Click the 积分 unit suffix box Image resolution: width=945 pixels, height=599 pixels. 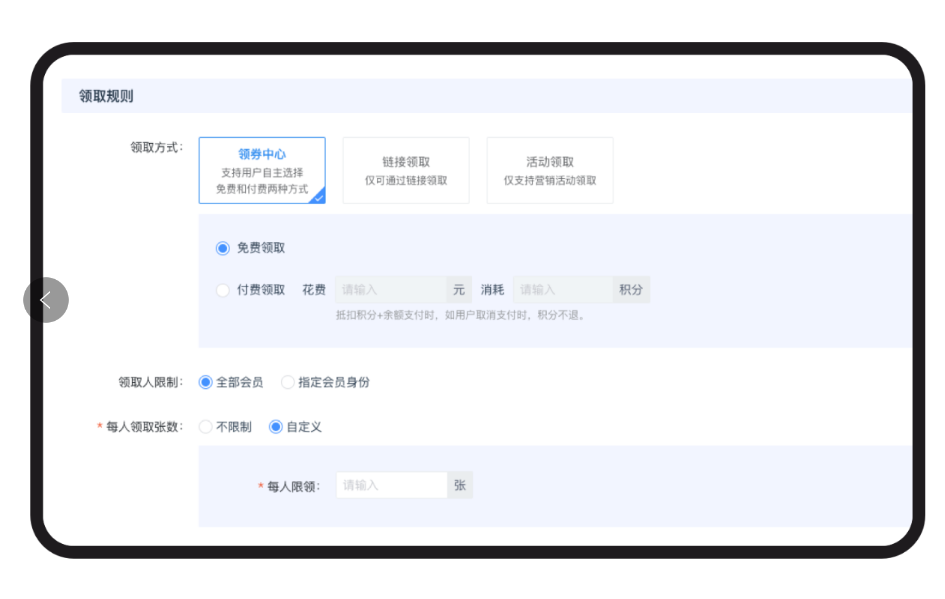coord(631,290)
